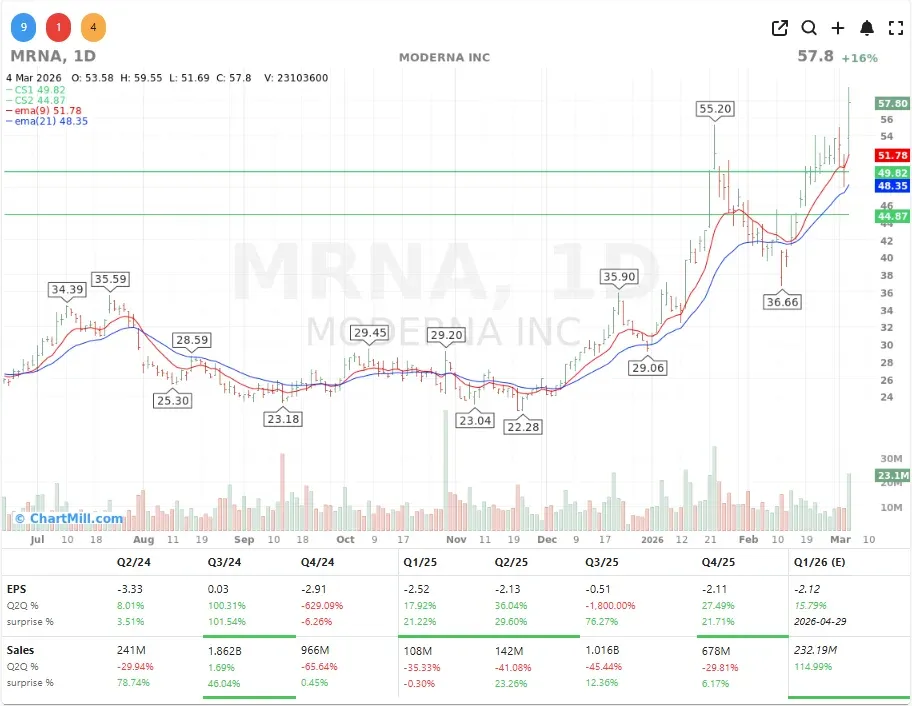
Task: Click the ChartMill logo icon
Action: (x=22, y=518)
